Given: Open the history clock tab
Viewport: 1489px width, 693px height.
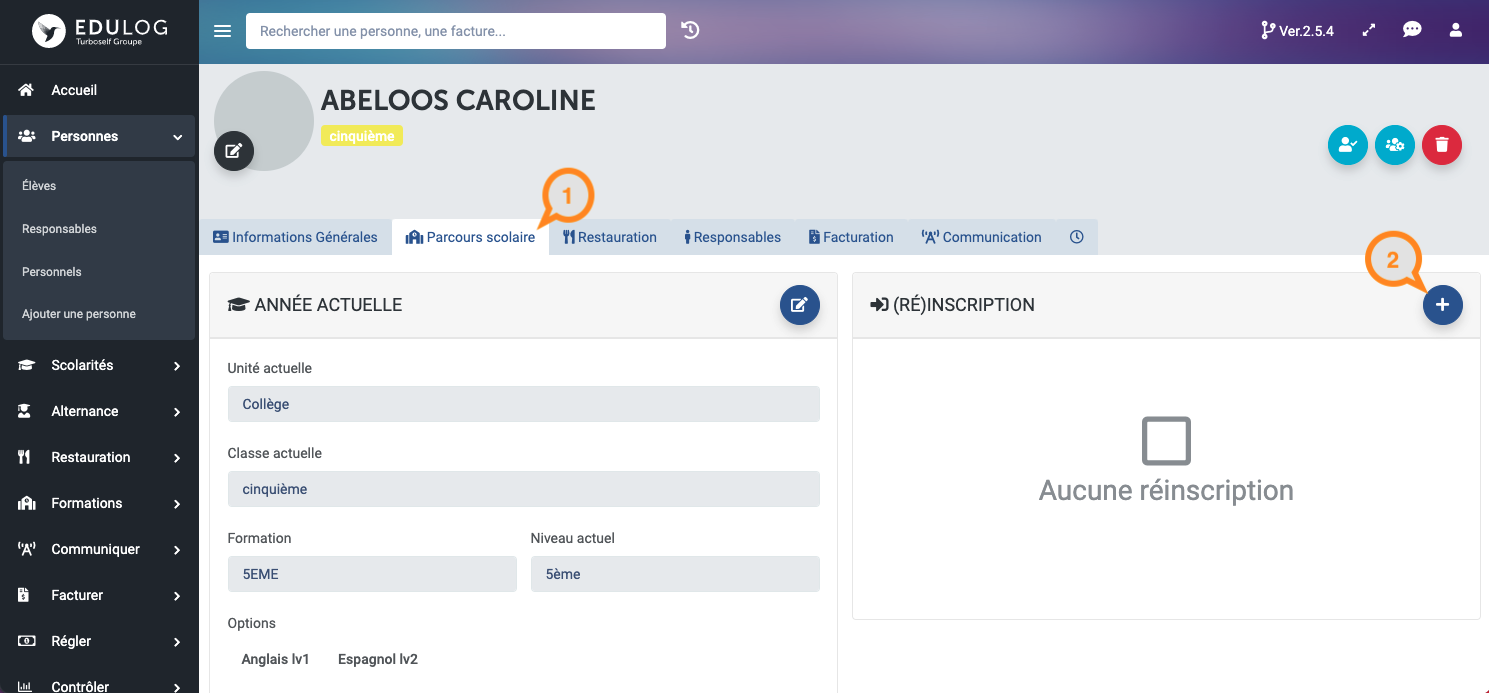Looking at the screenshot, I should pos(1077,237).
